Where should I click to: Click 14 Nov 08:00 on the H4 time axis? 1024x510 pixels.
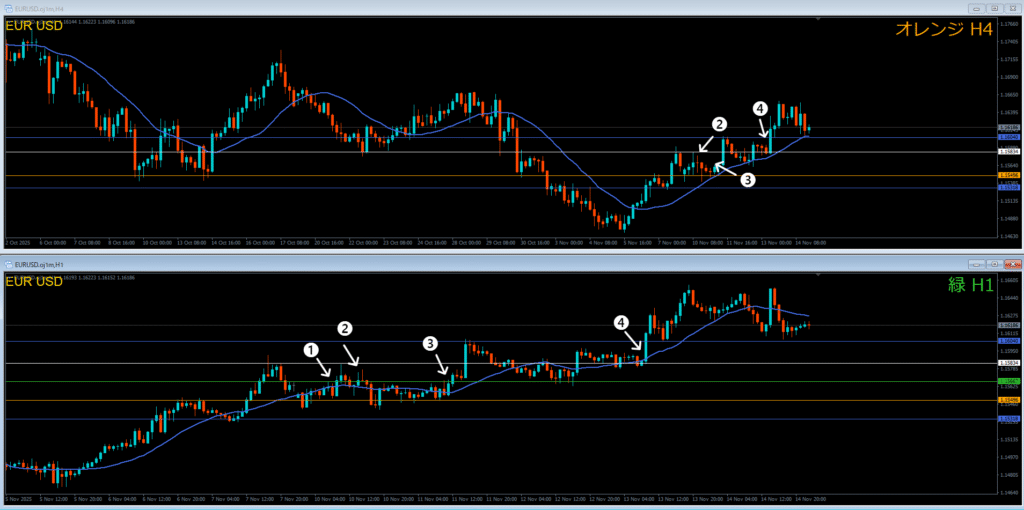(813, 242)
